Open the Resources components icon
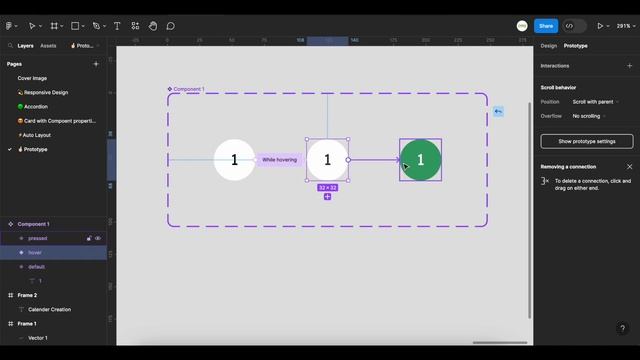The width and height of the screenshot is (640, 360). [135, 26]
